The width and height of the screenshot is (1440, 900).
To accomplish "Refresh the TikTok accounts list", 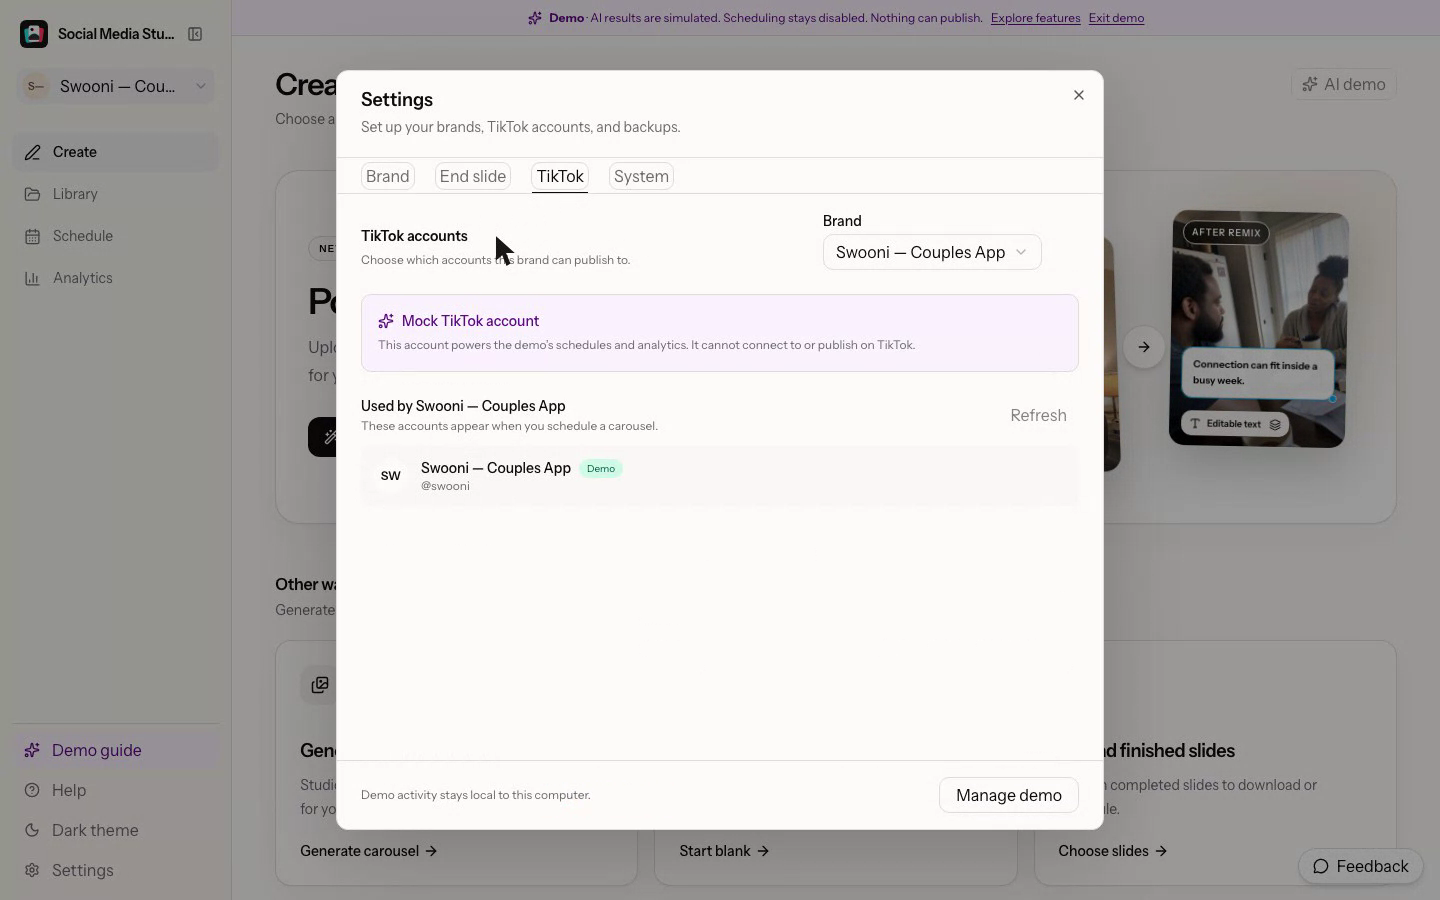I will click(x=1038, y=415).
